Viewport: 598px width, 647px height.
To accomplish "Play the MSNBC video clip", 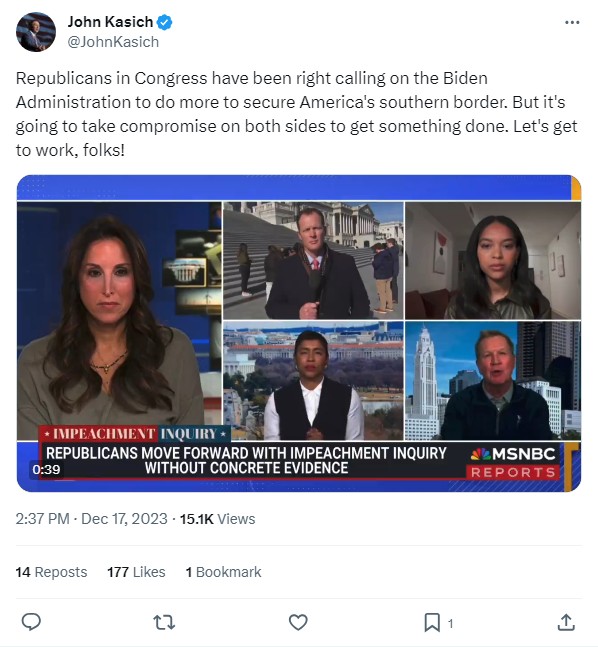I will (x=299, y=333).
